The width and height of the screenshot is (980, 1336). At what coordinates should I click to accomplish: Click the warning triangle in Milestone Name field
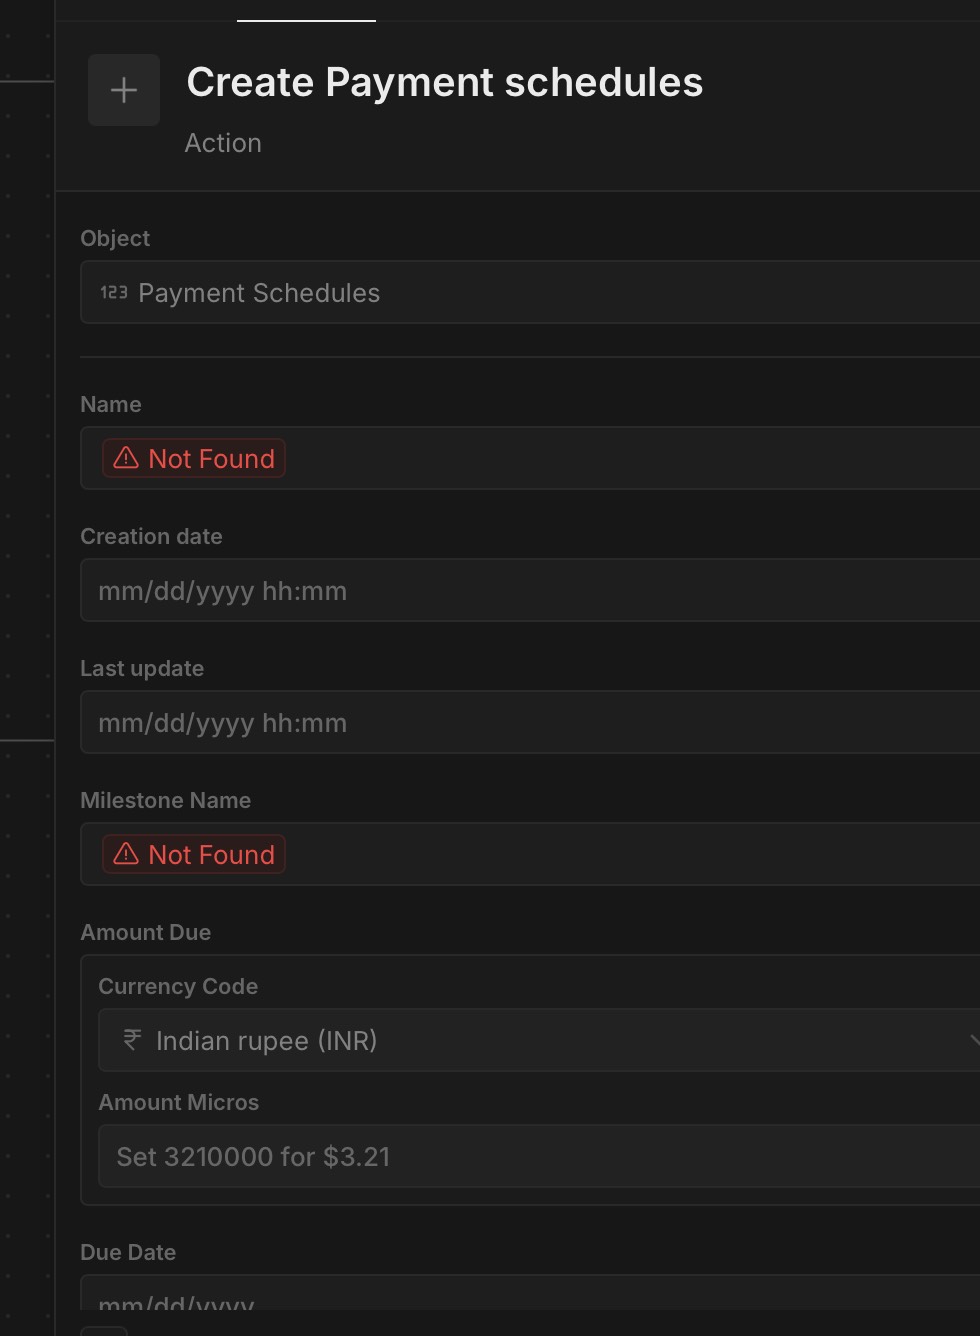[x=126, y=854]
